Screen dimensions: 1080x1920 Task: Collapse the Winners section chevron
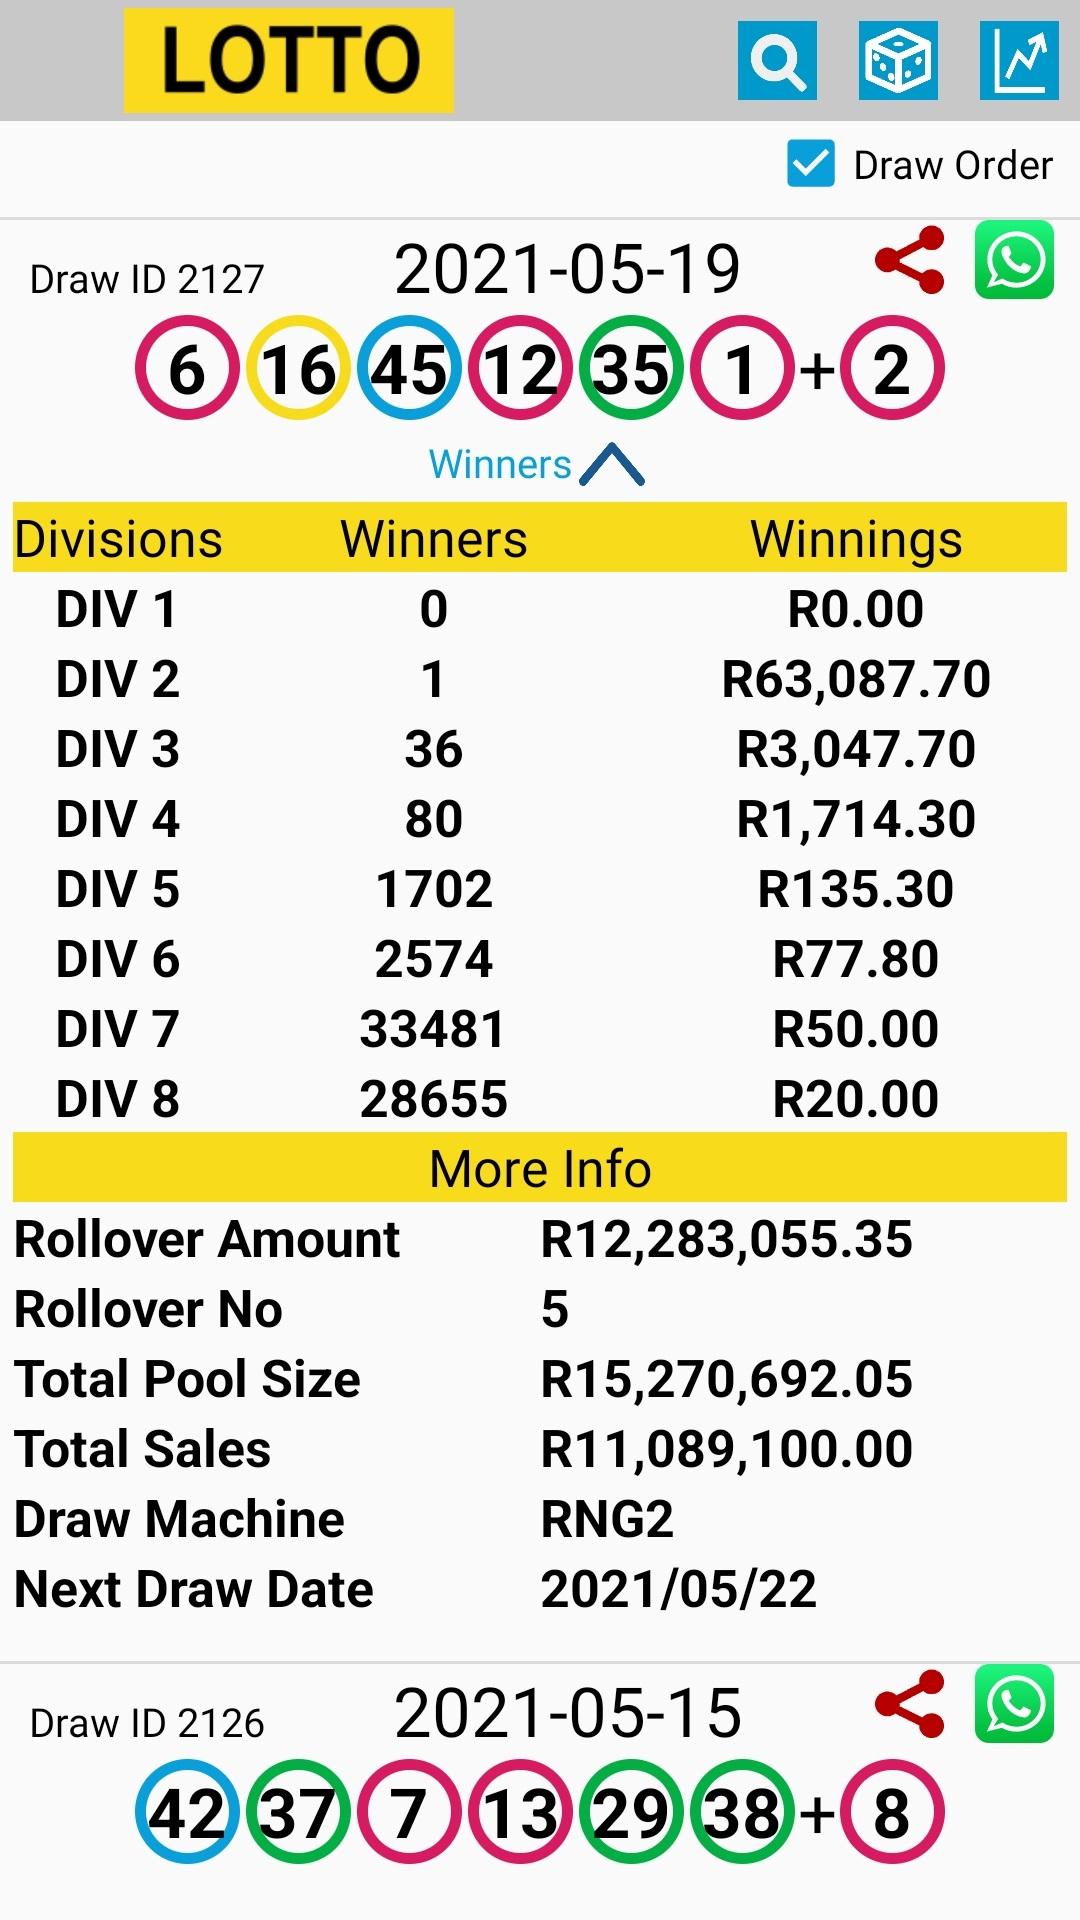pos(612,465)
